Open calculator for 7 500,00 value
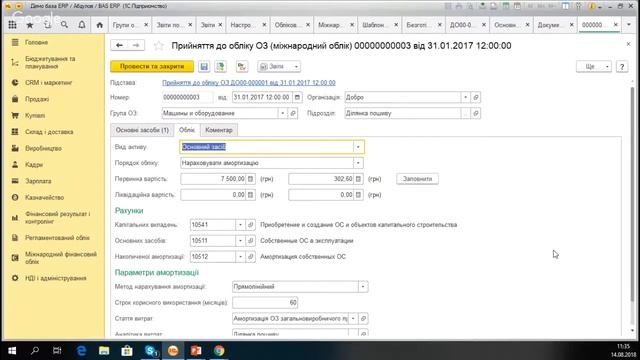640x360 pixels. (251, 179)
